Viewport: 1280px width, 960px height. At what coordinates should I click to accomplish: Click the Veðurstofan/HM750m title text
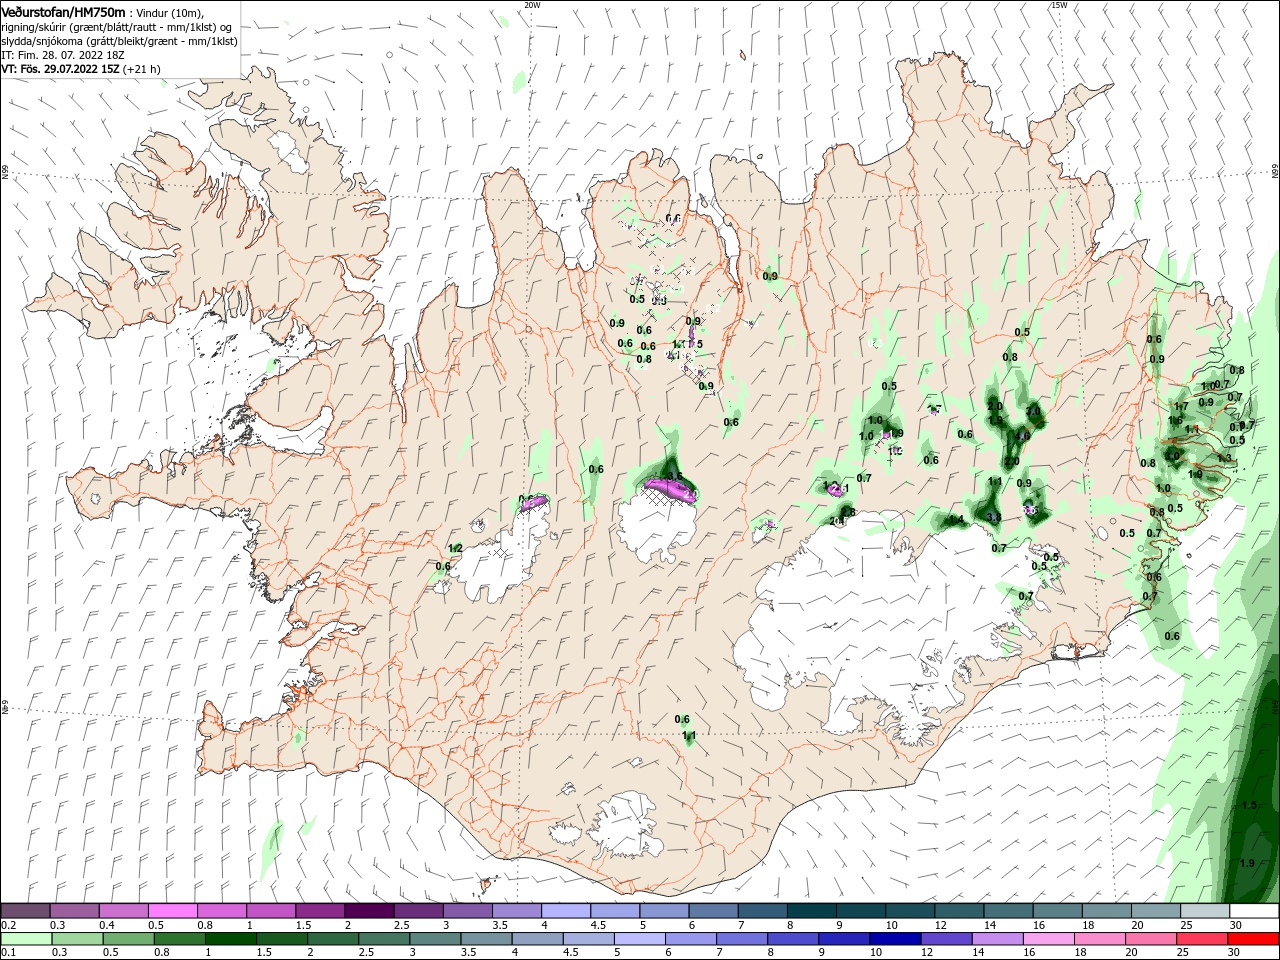(63, 11)
